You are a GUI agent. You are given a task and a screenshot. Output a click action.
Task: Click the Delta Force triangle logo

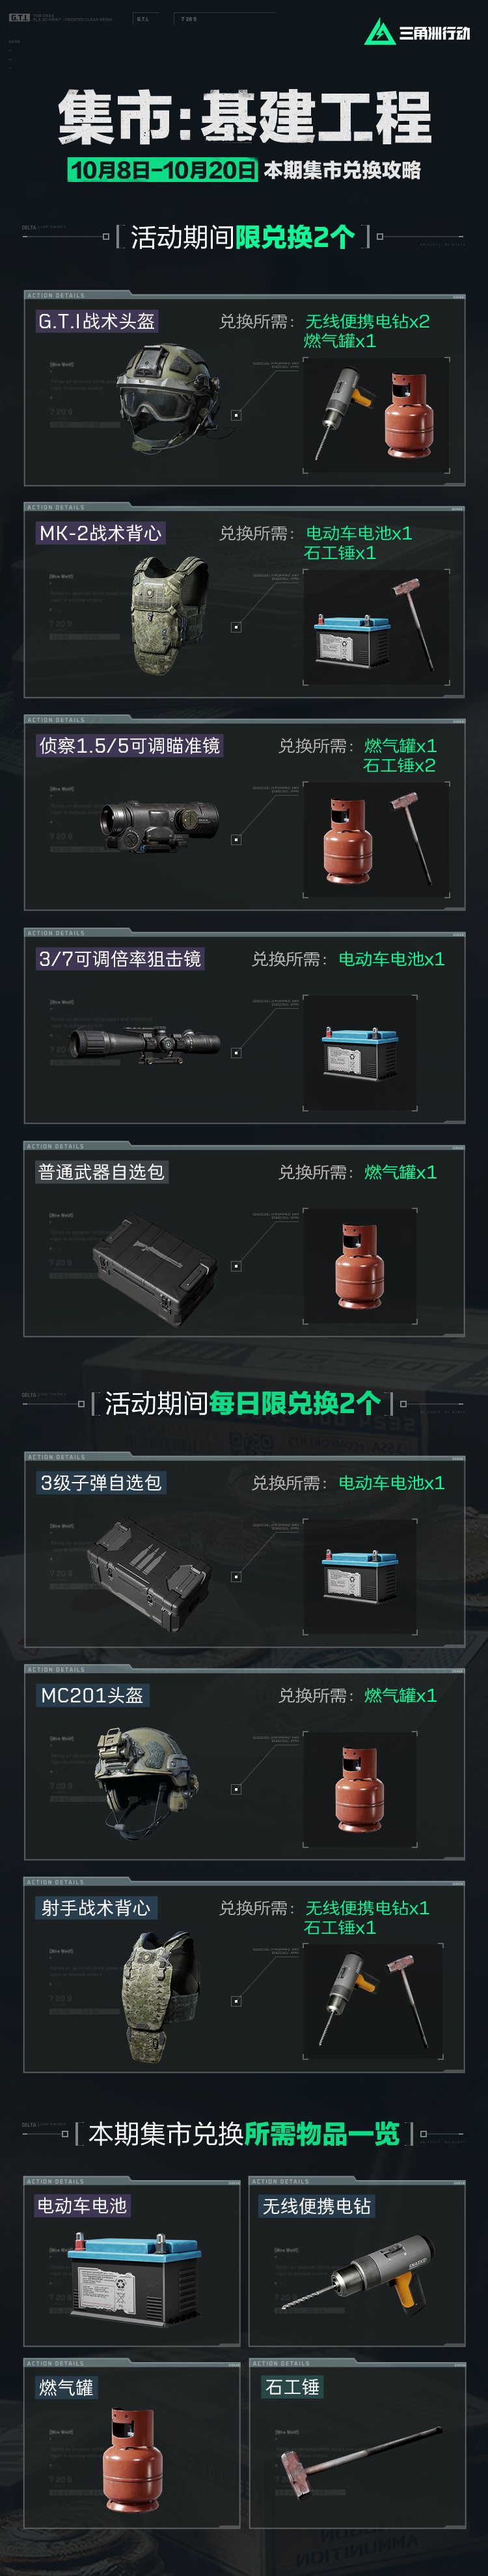click(379, 33)
